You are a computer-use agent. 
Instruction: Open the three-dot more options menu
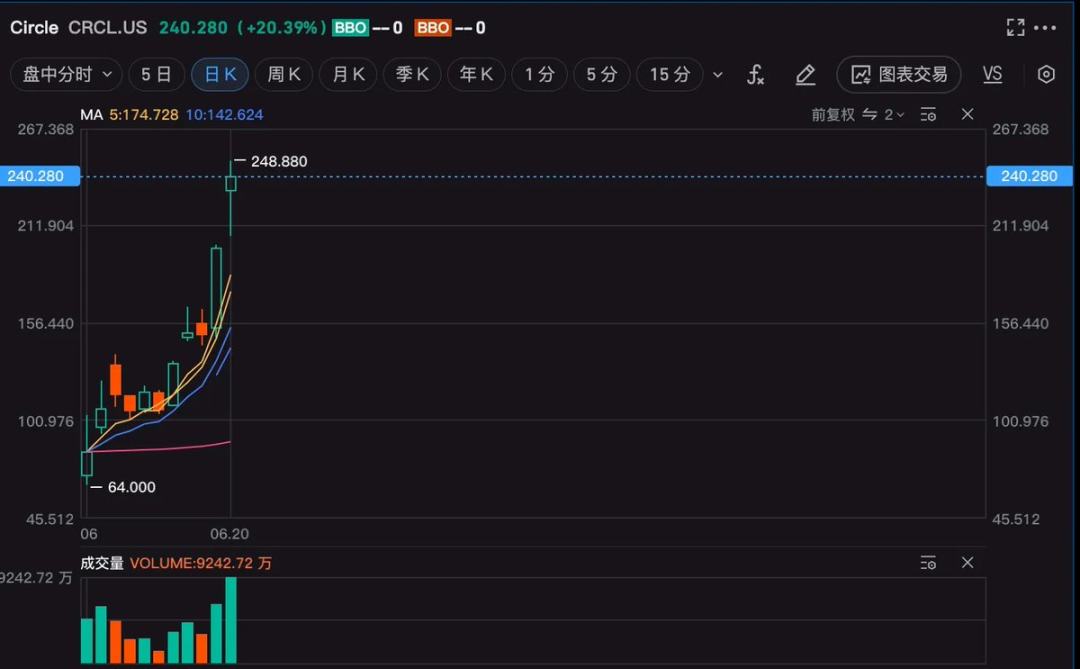point(1045,28)
